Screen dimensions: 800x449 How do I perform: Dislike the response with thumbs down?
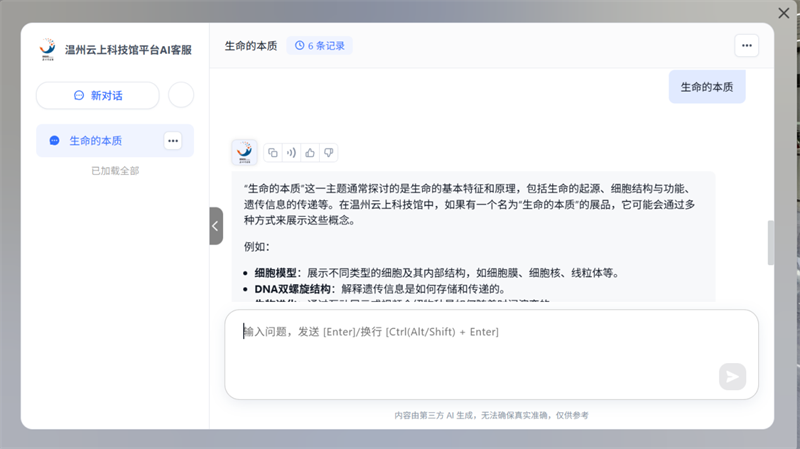(x=328, y=153)
